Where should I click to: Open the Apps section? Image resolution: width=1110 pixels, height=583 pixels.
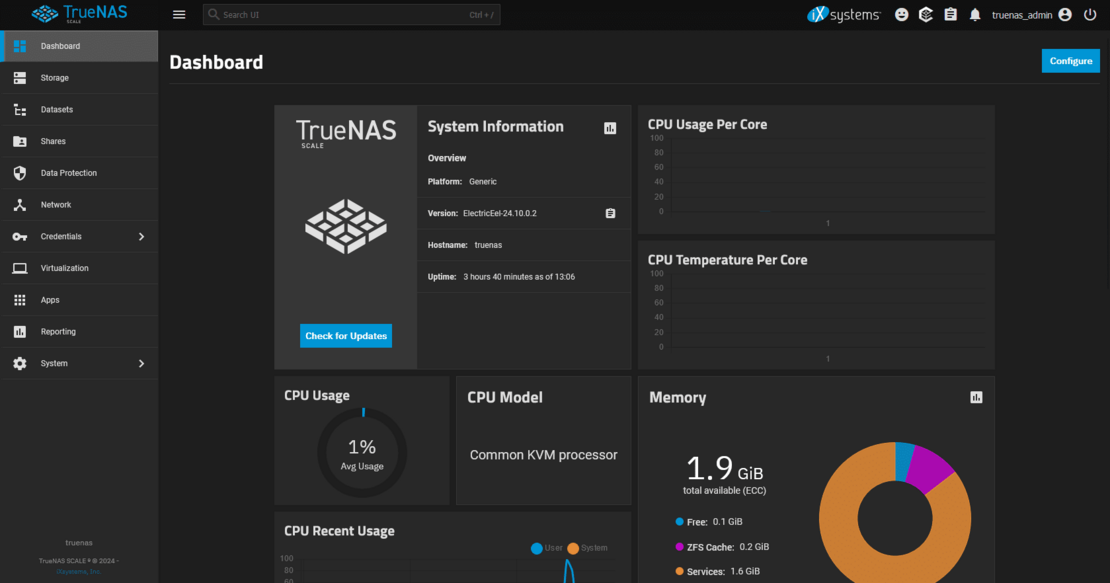click(x=50, y=299)
